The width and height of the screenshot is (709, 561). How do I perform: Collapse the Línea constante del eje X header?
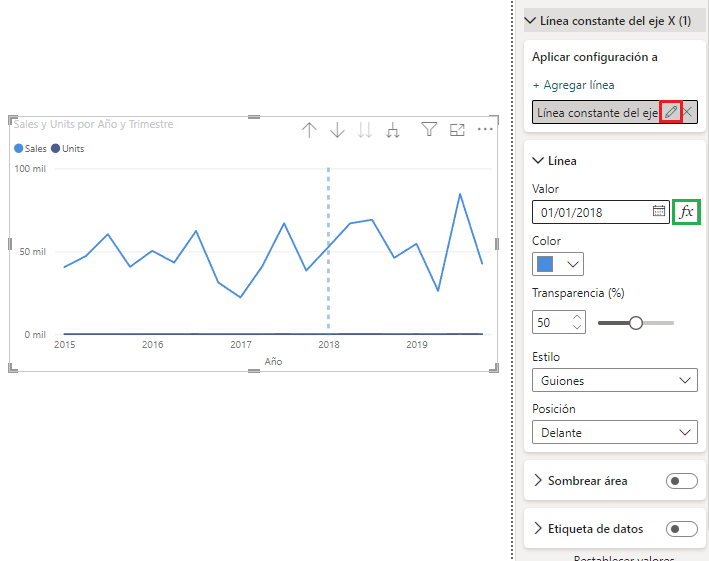click(x=530, y=20)
